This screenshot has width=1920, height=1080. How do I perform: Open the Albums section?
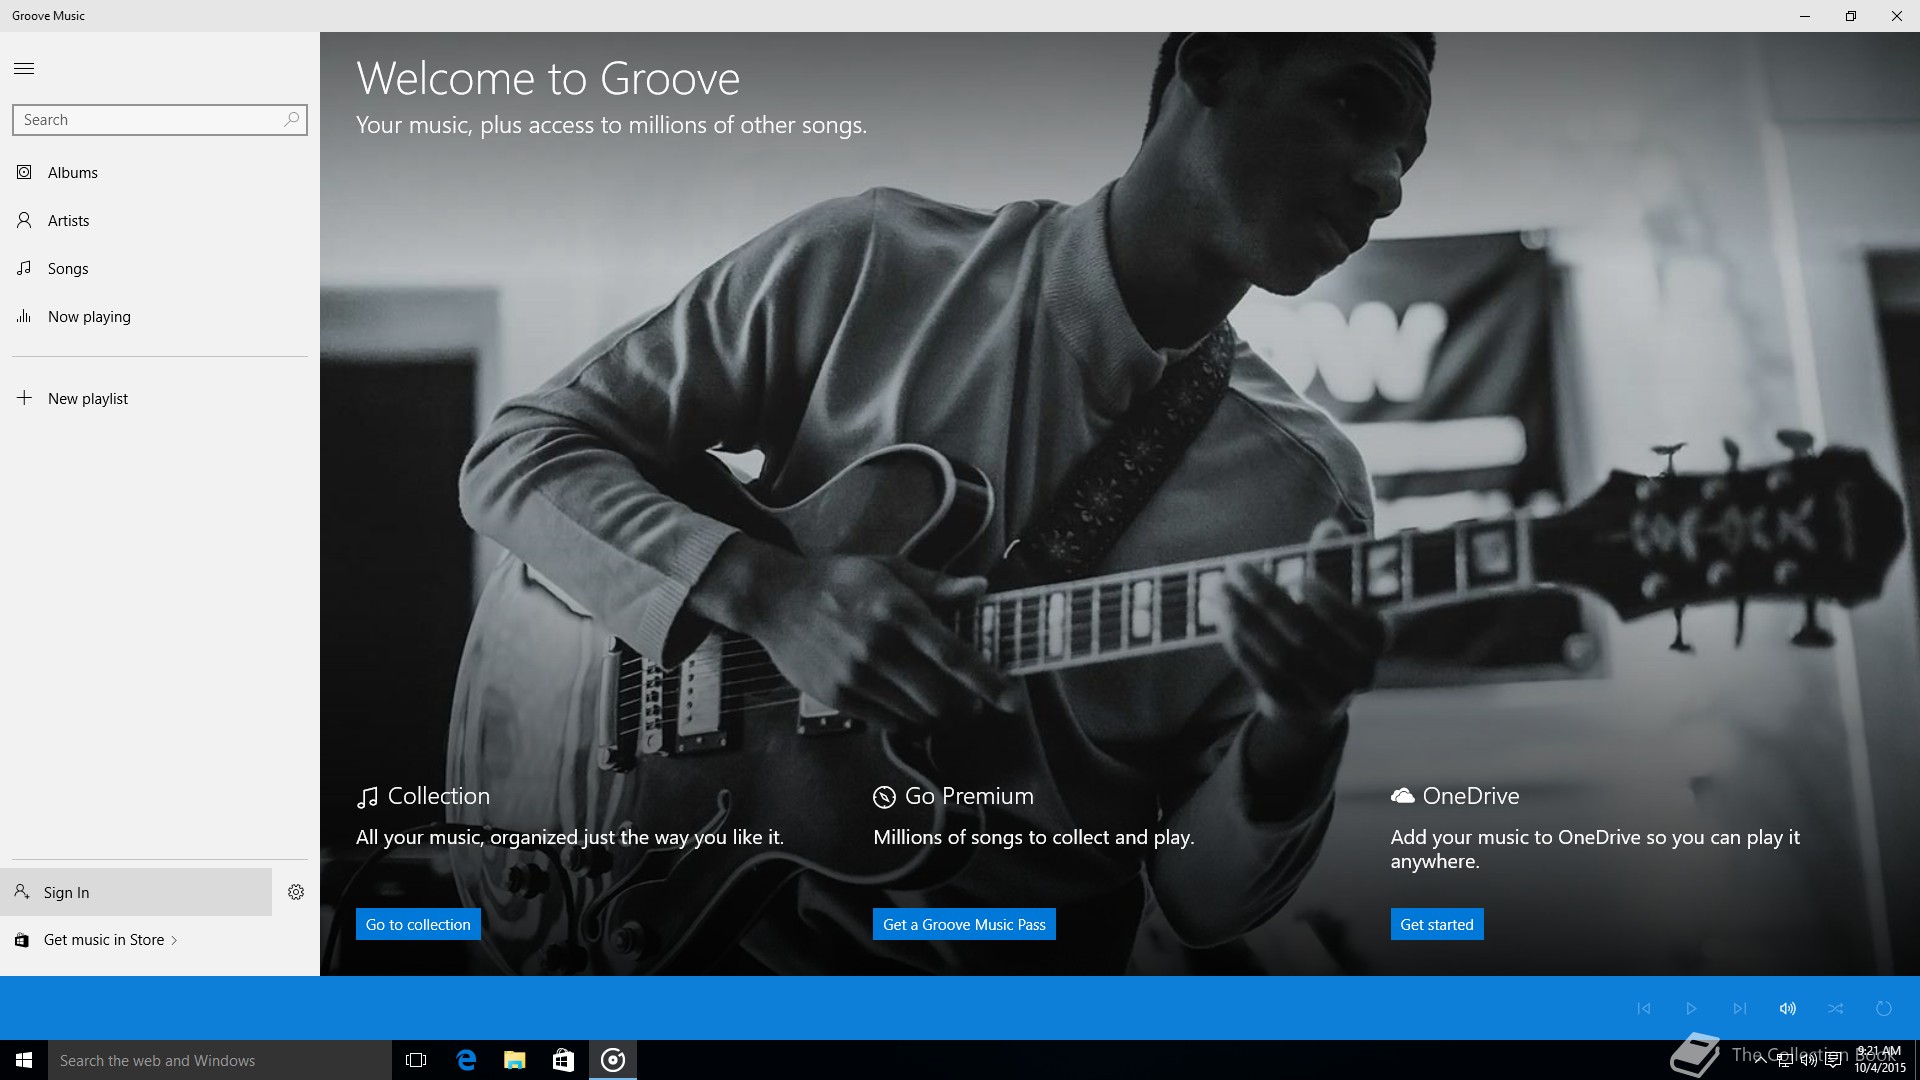coord(160,172)
